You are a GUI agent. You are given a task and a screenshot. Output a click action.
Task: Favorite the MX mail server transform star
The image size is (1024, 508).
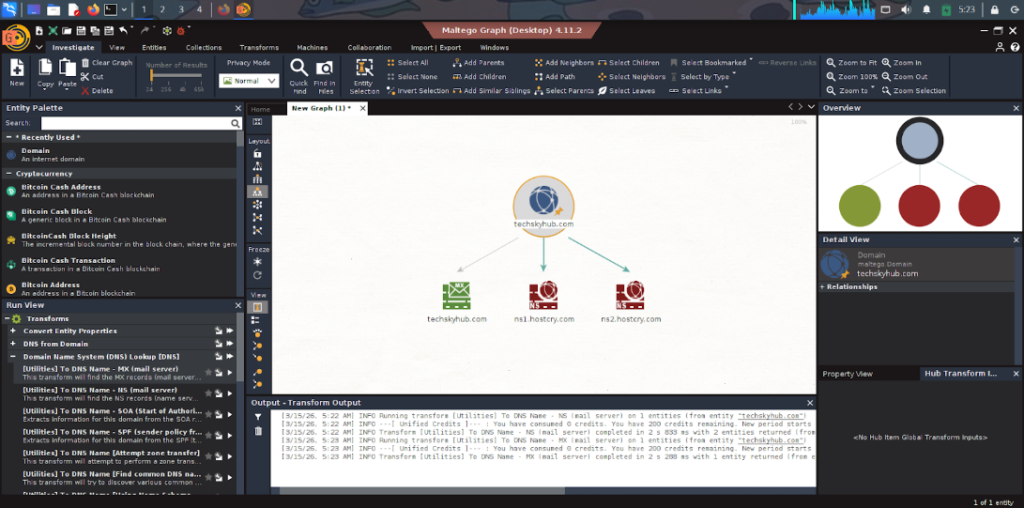click(x=208, y=371)
